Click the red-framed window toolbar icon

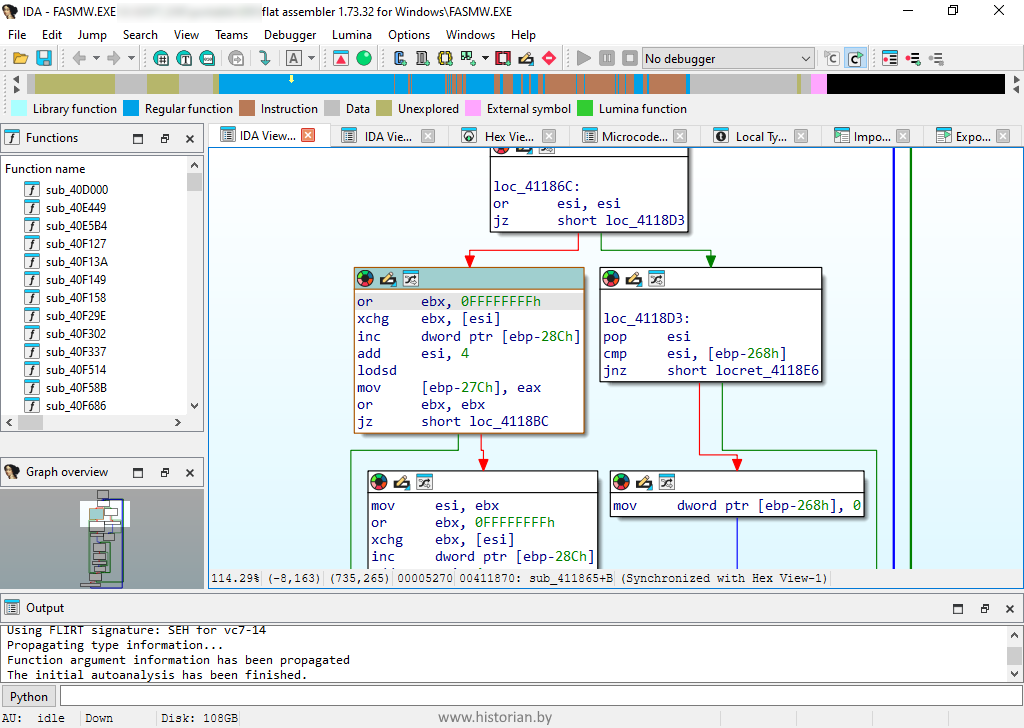click(503, 58)
